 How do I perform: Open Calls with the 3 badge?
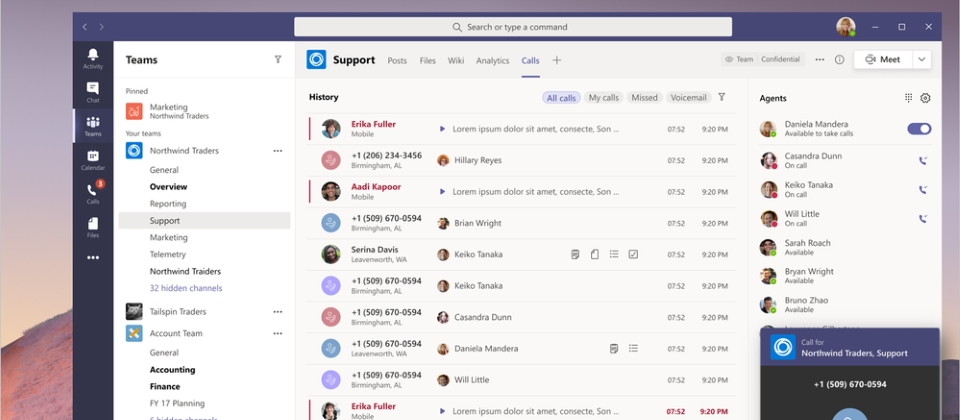(x=93, y=193)
